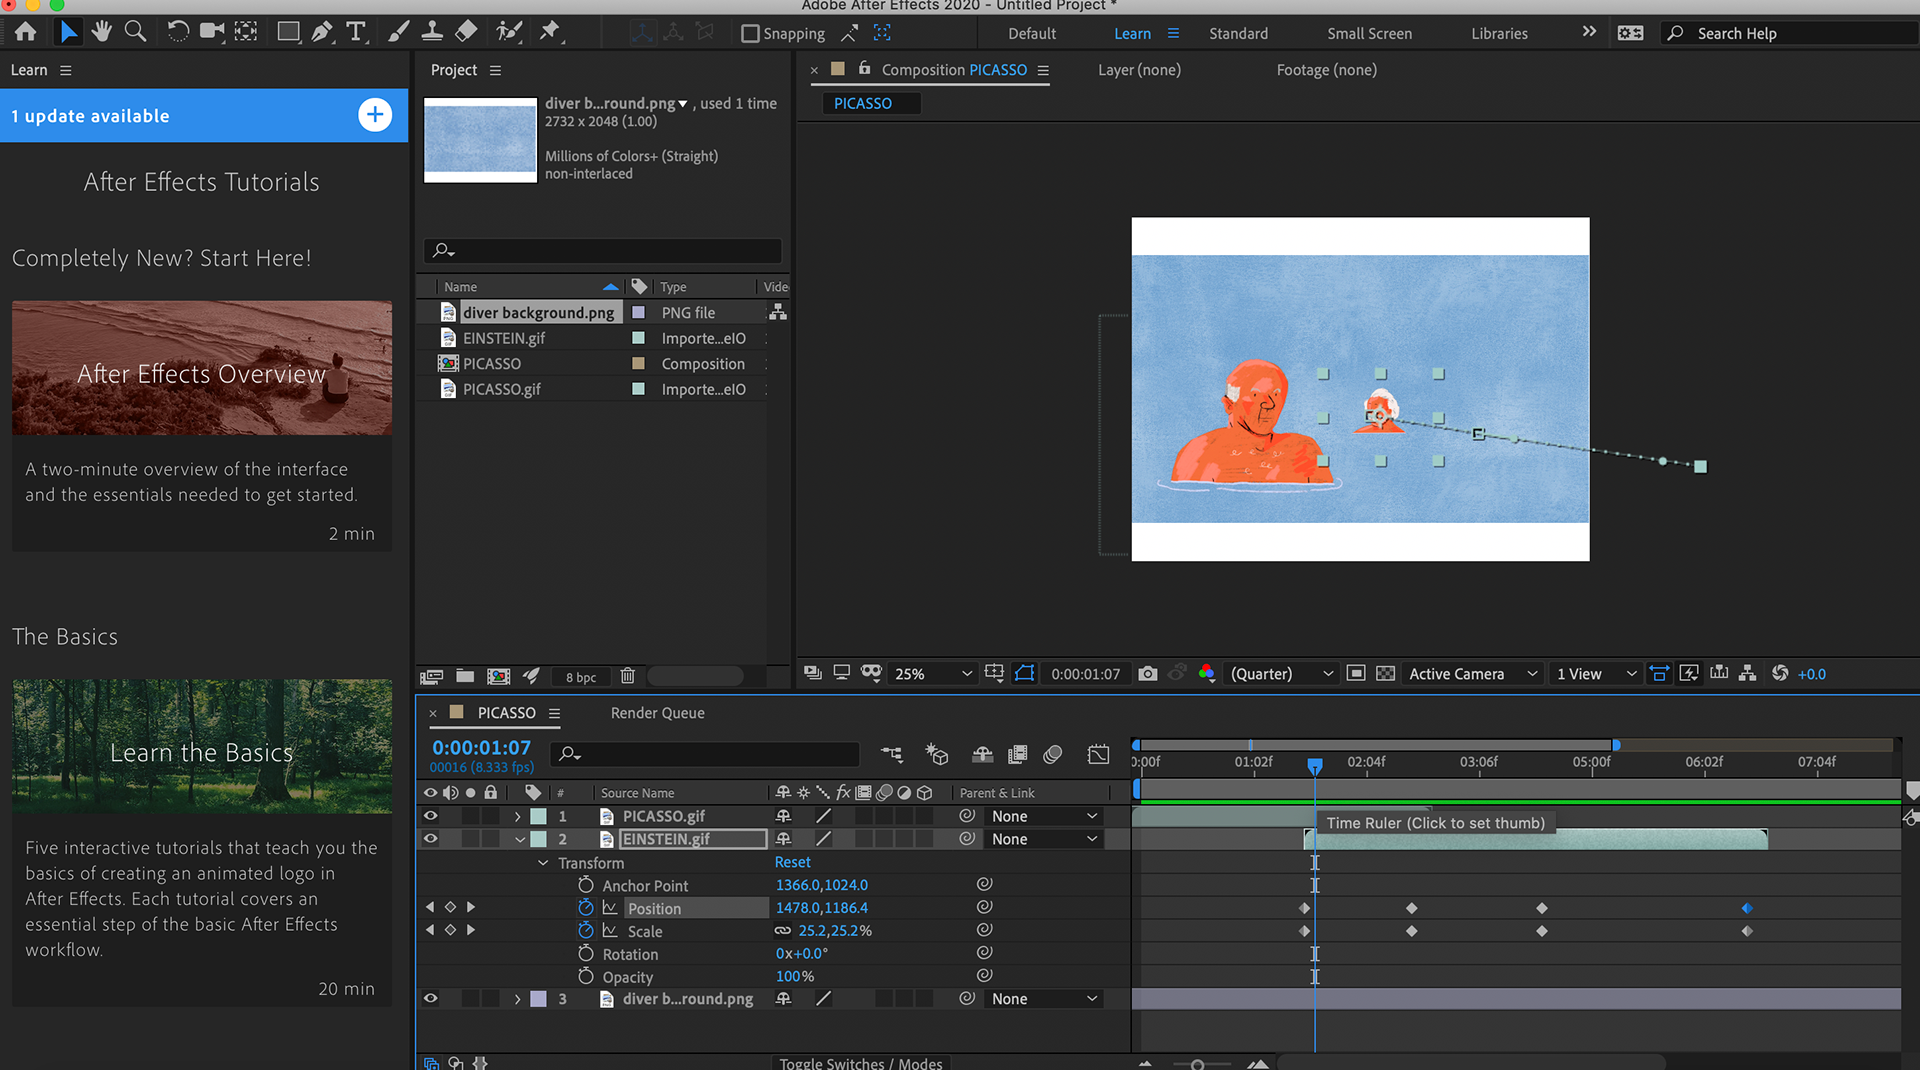Switch to the Default workspace
The width and height of the screenshot is (1920, 1070).
pos(1032,33)
